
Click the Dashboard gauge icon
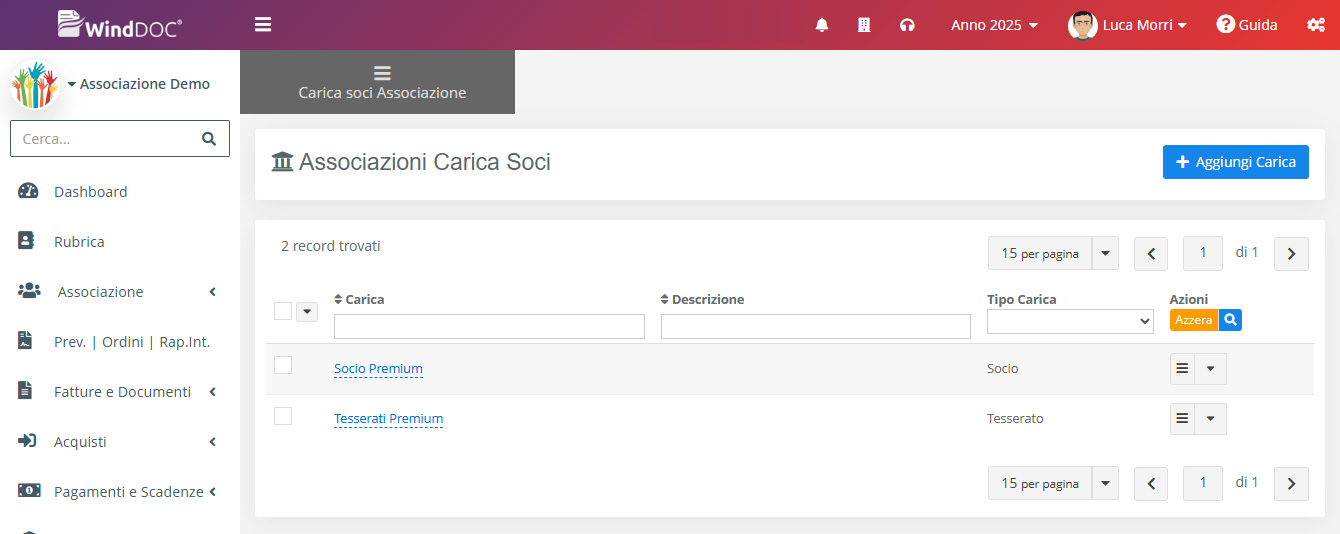tap(28, 191)
